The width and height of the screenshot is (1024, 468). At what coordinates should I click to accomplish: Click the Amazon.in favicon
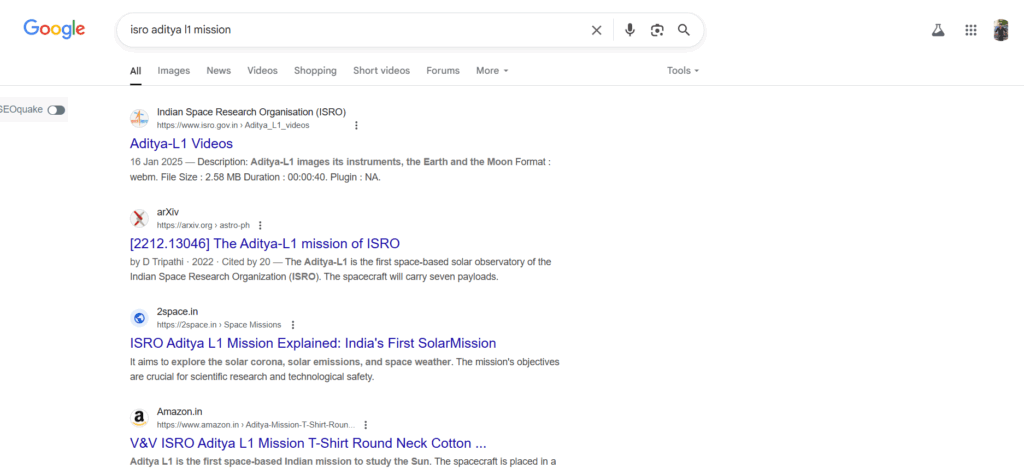point(139,418)
